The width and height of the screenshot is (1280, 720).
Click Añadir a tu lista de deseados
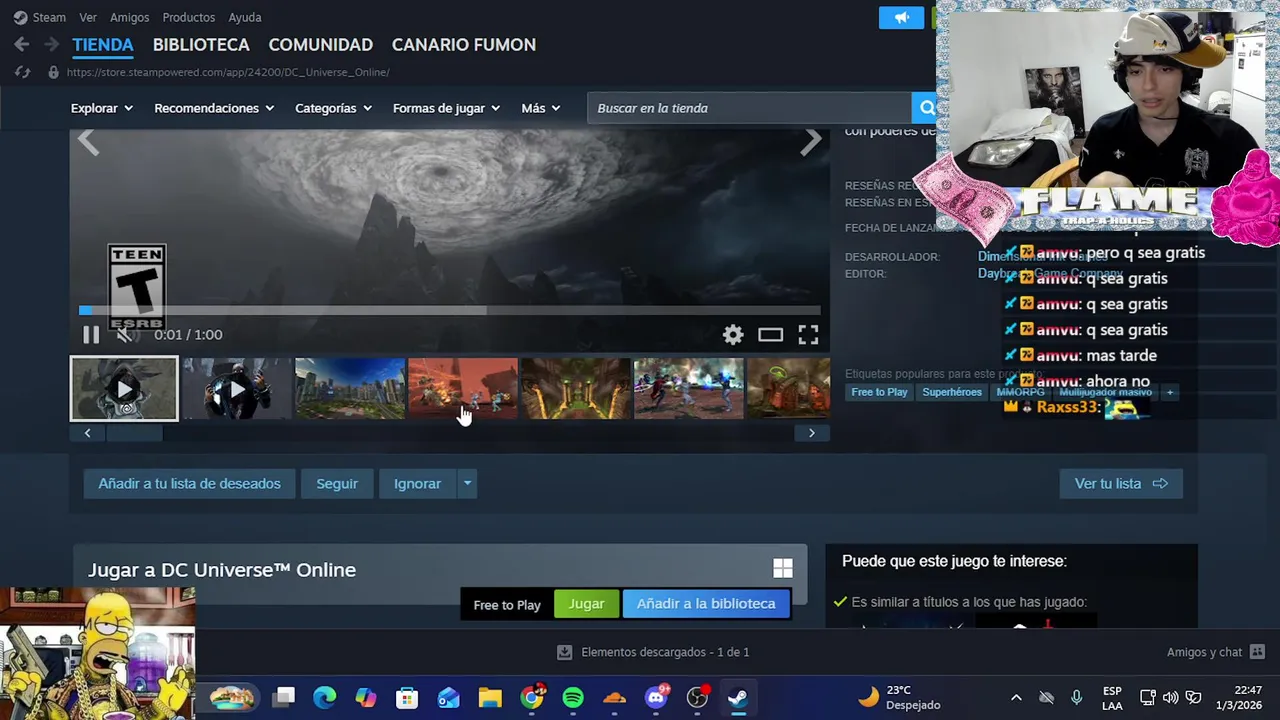(189, 484)
